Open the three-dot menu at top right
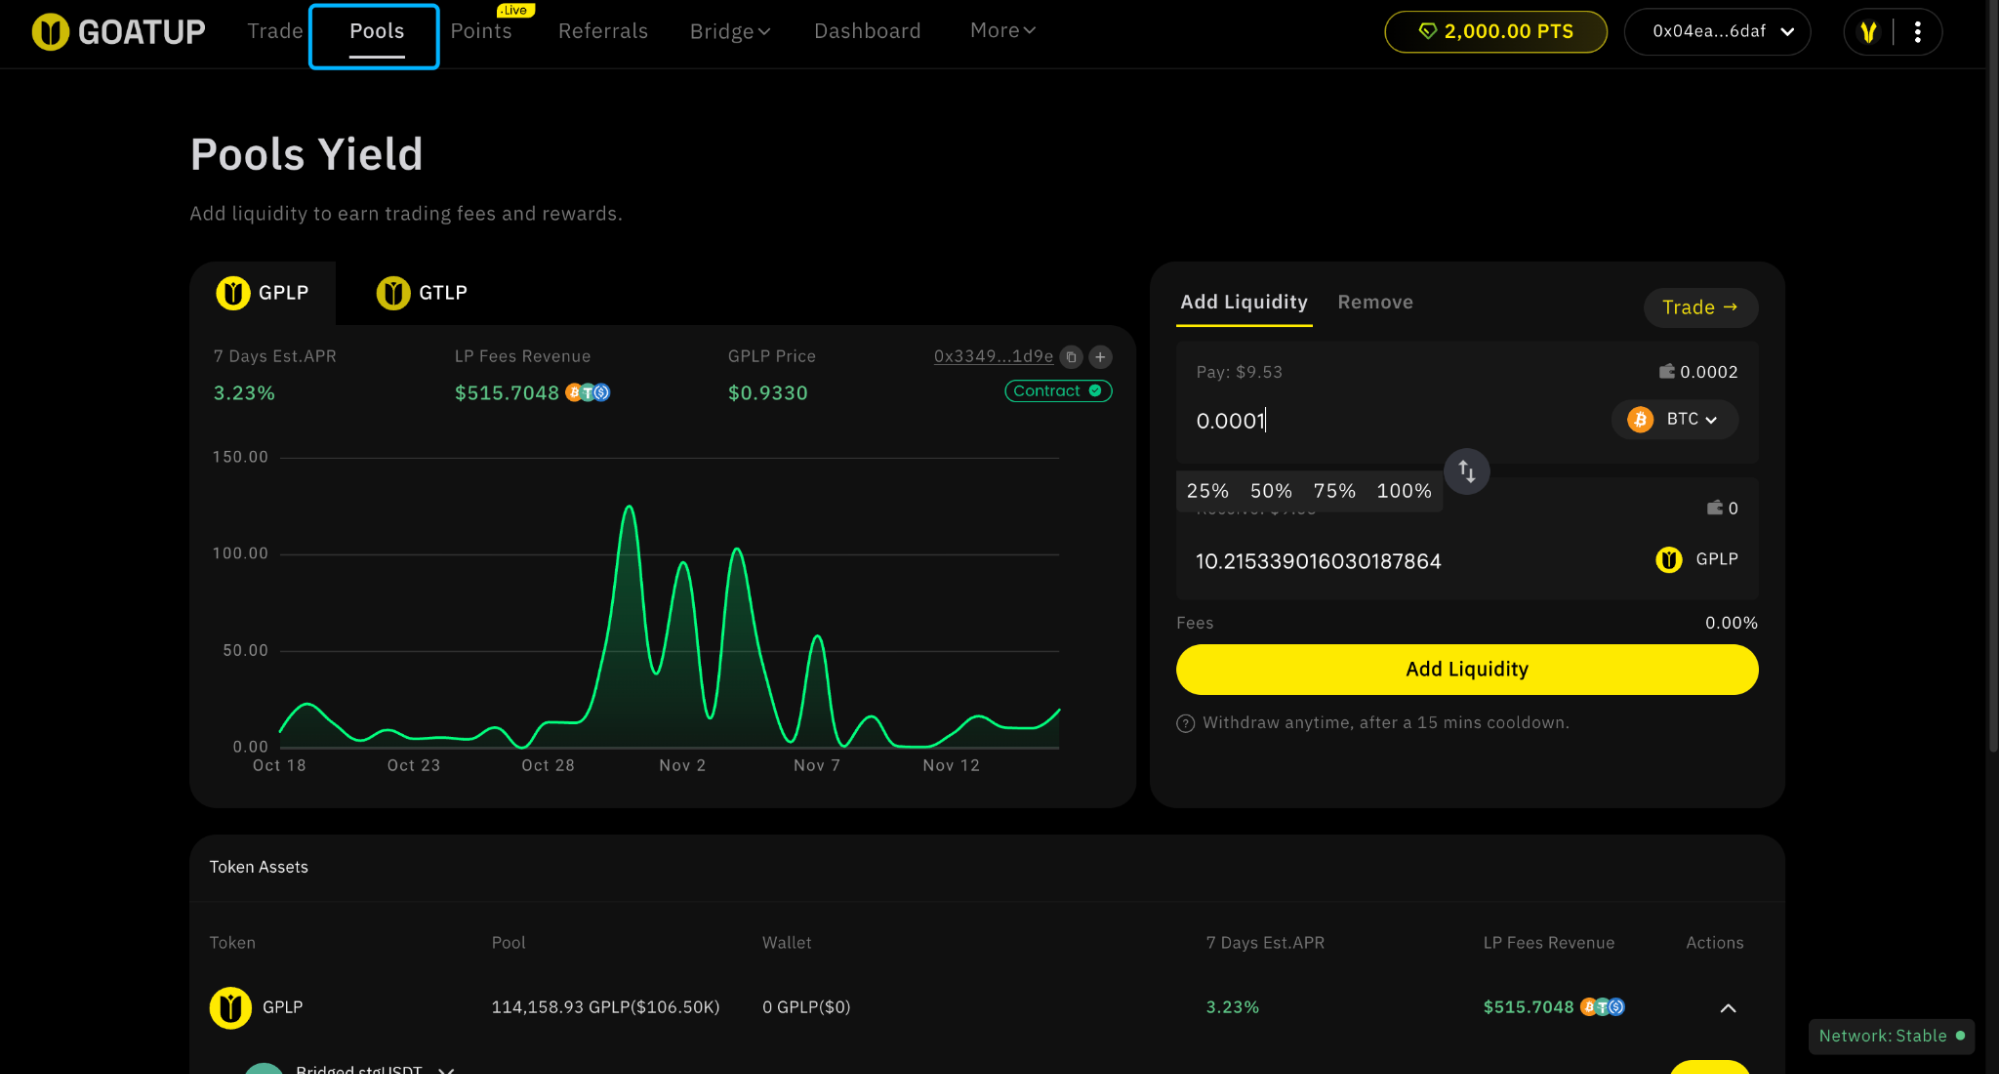This screenshot has height=1074, width=1999. click(x=1918, y=31)
